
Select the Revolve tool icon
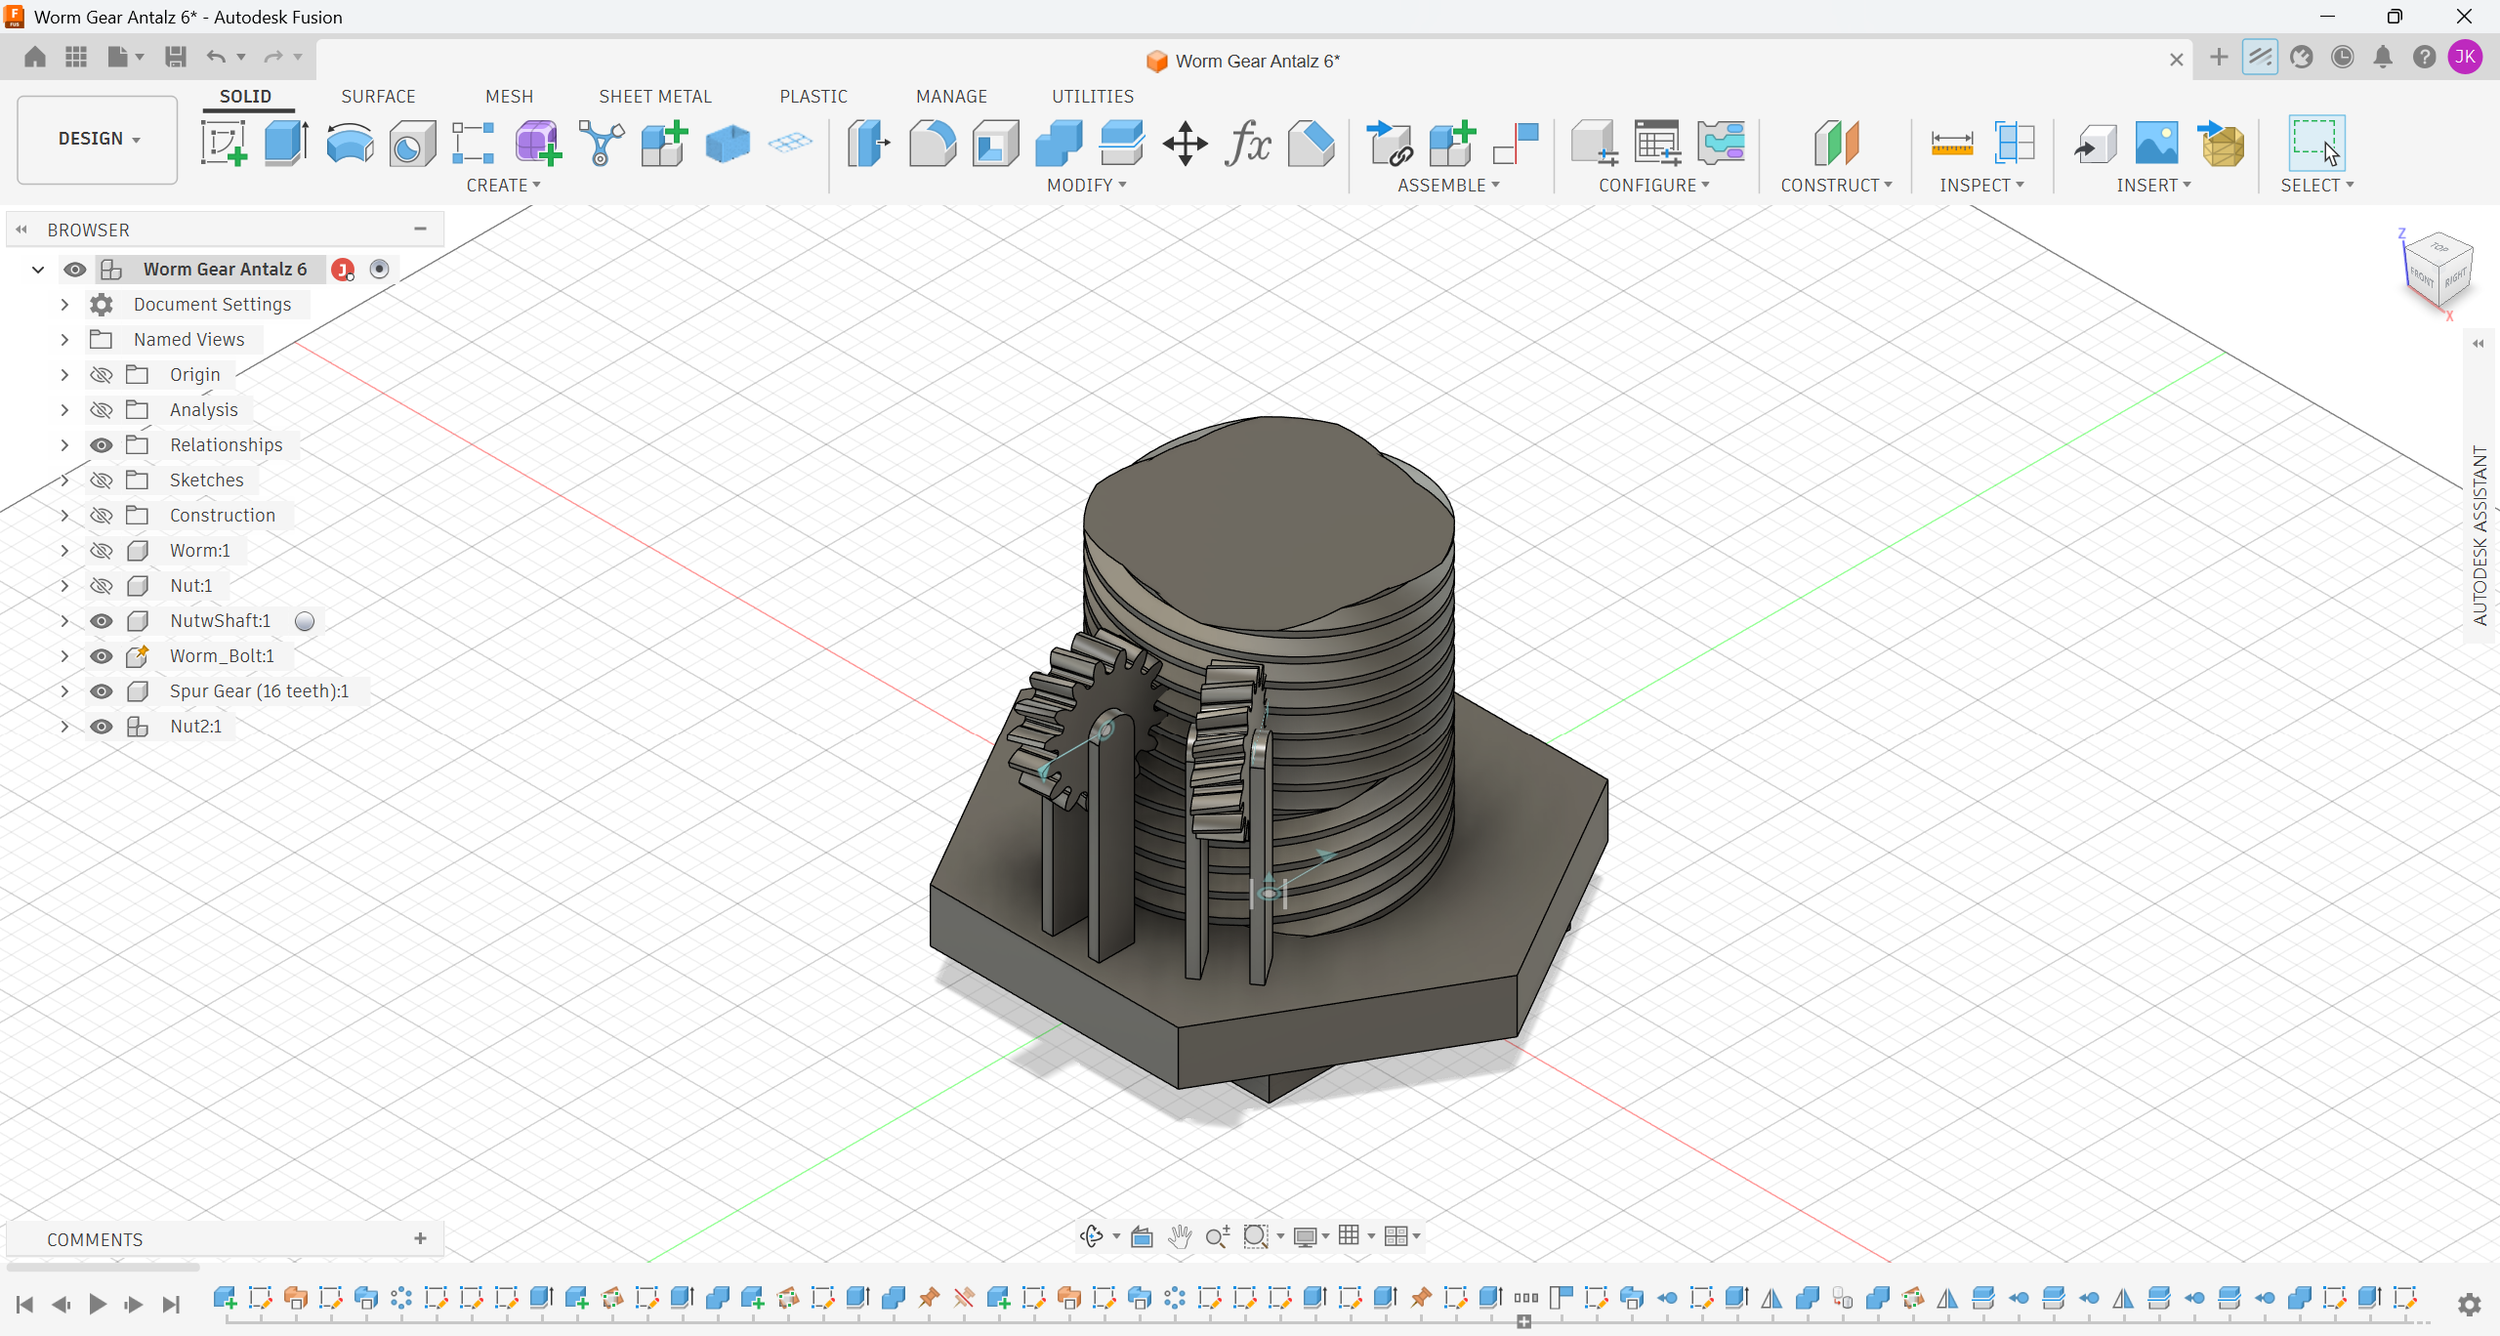[x=349, y=143]
